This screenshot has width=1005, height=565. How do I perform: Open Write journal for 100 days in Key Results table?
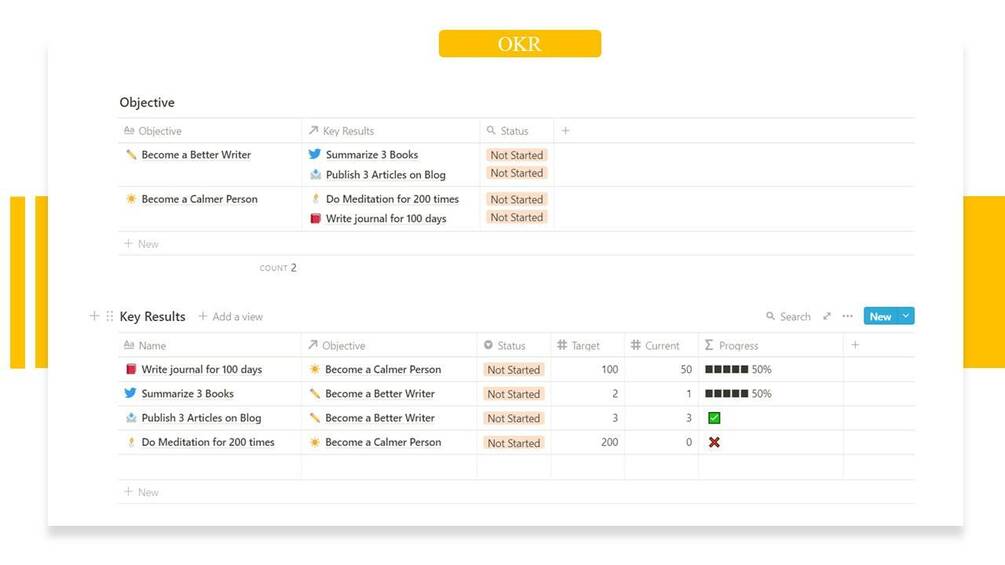[201, 369]
